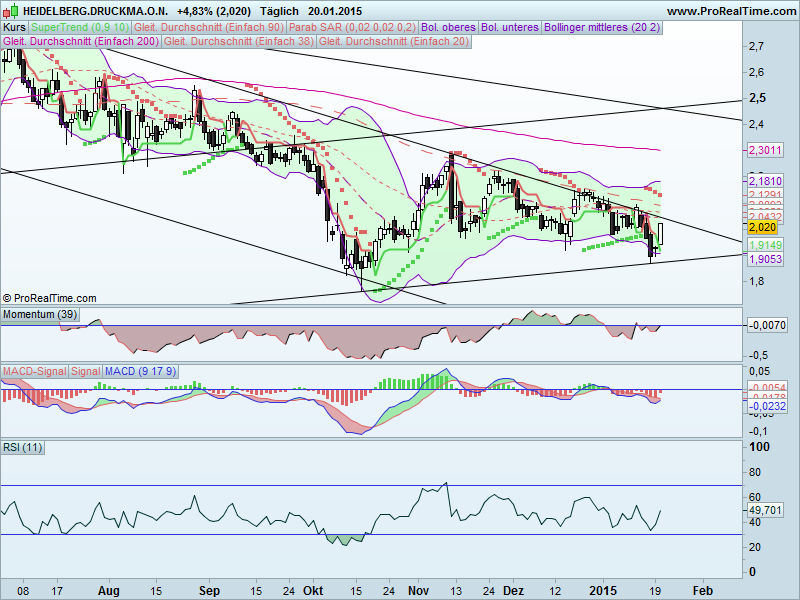Click the upper Bollinger value 2,1810
This screenshot has height=600, width=800.
[765, 181]
